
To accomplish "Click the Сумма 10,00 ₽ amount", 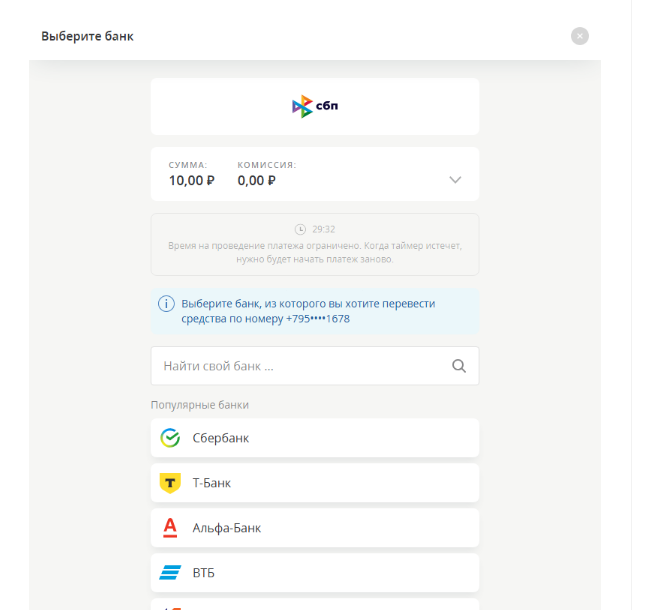I will pyautogui.click(x=191, y=181).
